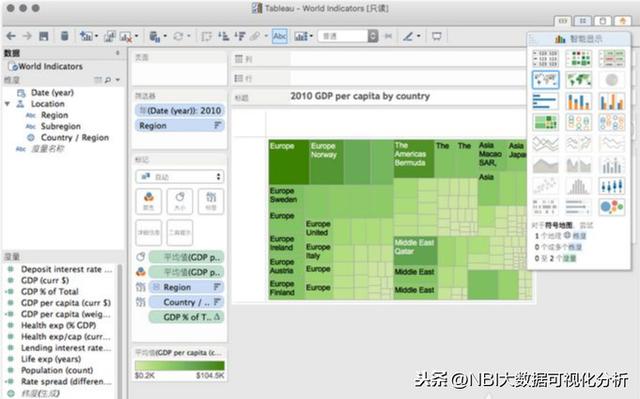This screenshot has height=399, width=640.
Task: Select Country / Region dimension field
Action: click(75, 137)
